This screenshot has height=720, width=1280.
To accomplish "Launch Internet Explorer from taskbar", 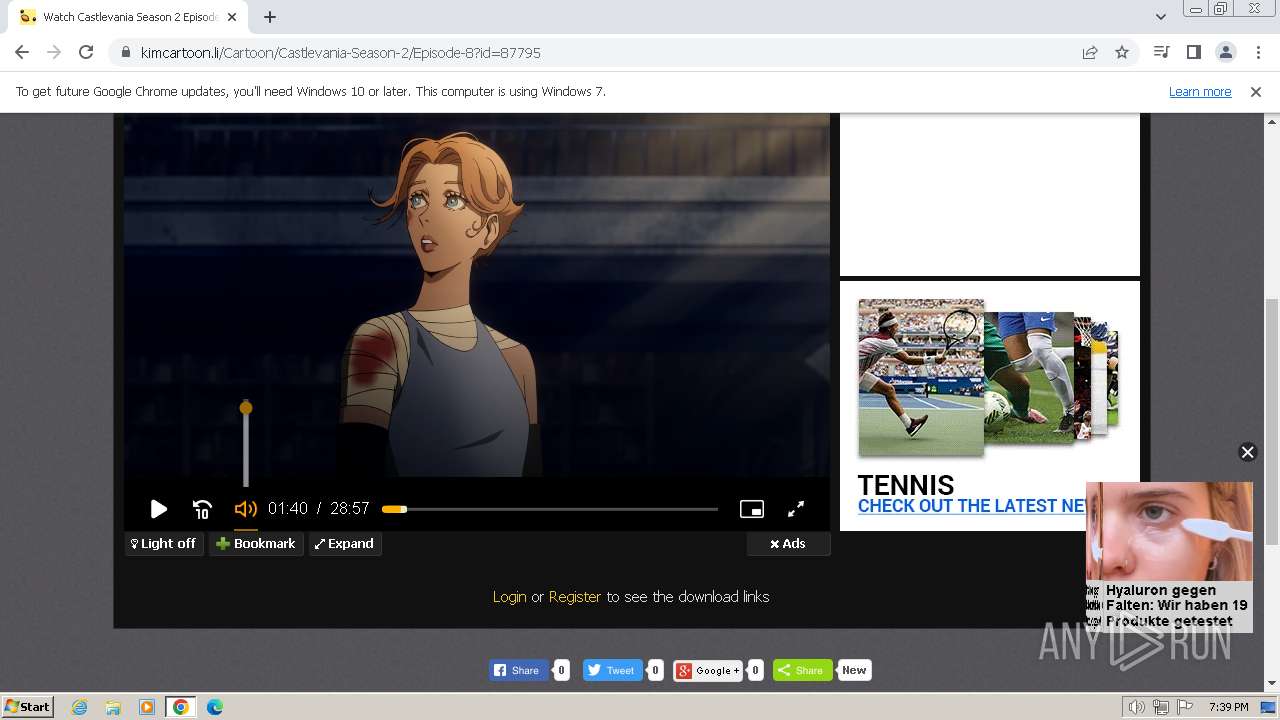I will coord(79,707).
